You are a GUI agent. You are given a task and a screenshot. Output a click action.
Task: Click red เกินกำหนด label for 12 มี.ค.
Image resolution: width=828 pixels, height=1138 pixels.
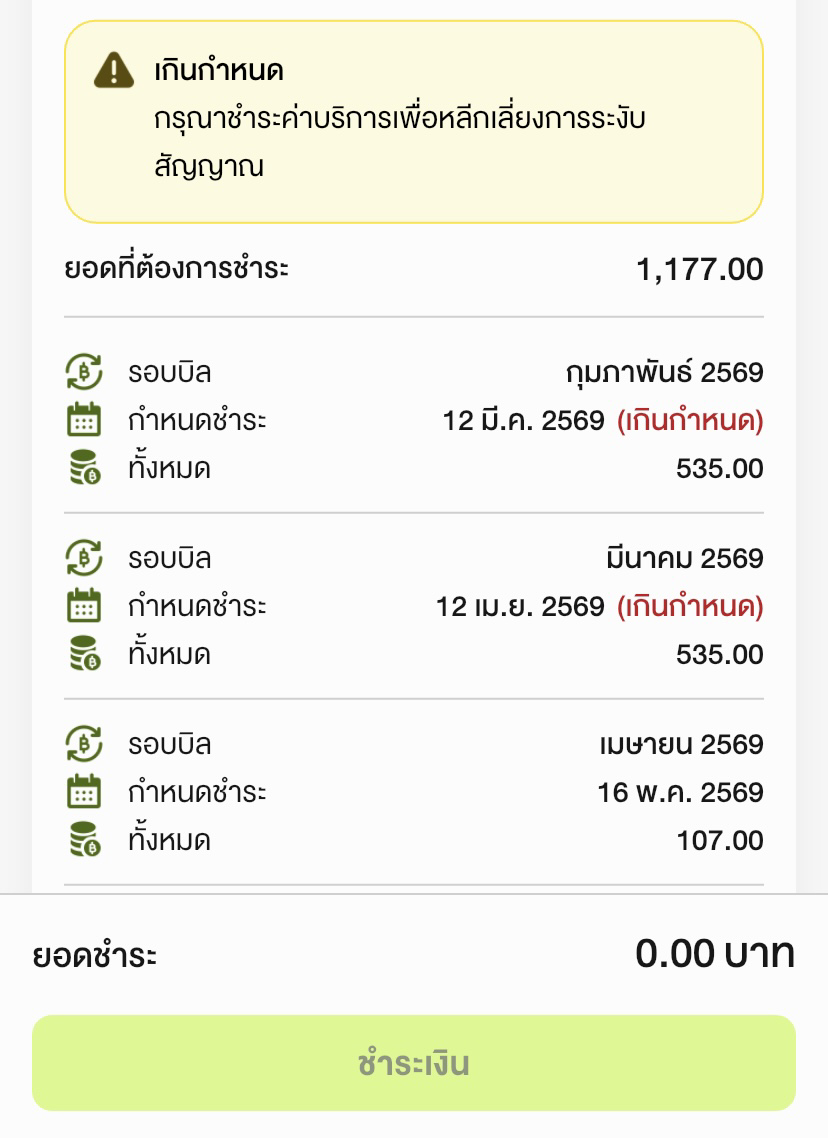click(690, 420)
